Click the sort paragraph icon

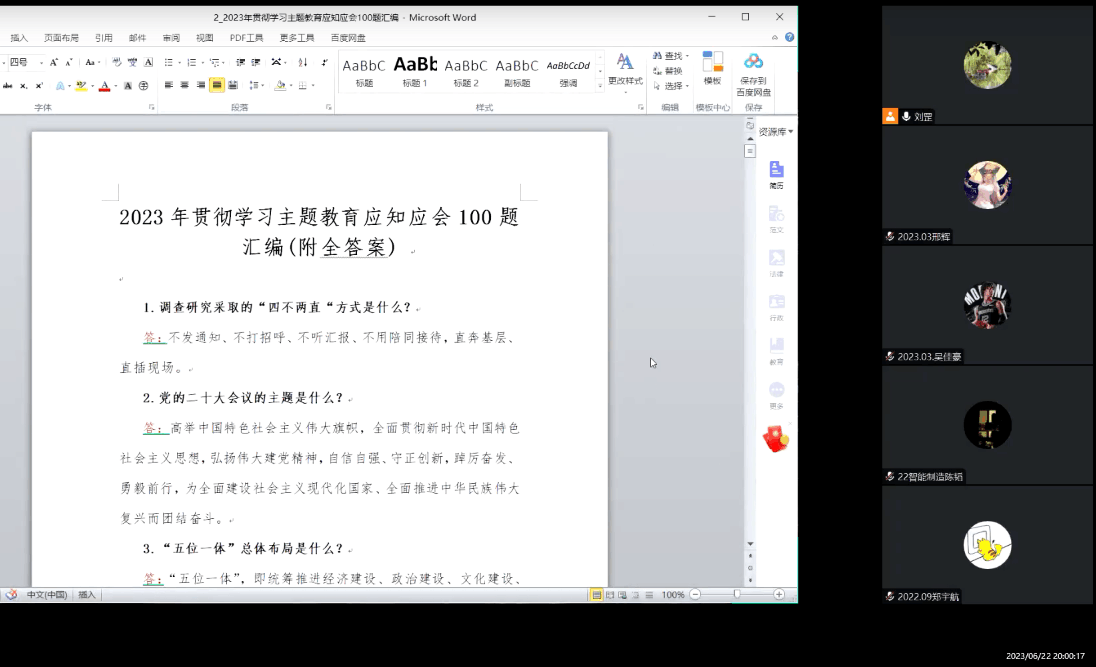302,62
